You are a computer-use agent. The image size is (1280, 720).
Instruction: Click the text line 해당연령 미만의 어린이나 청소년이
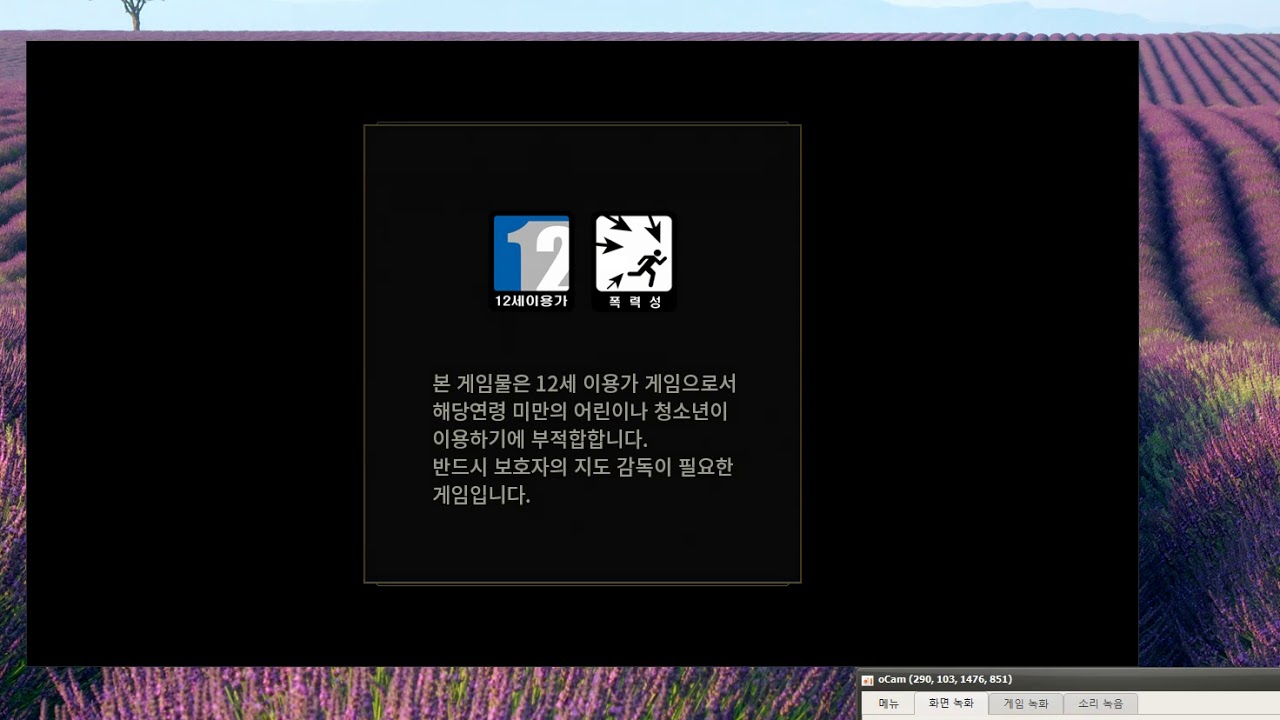[x=580, y=412]
